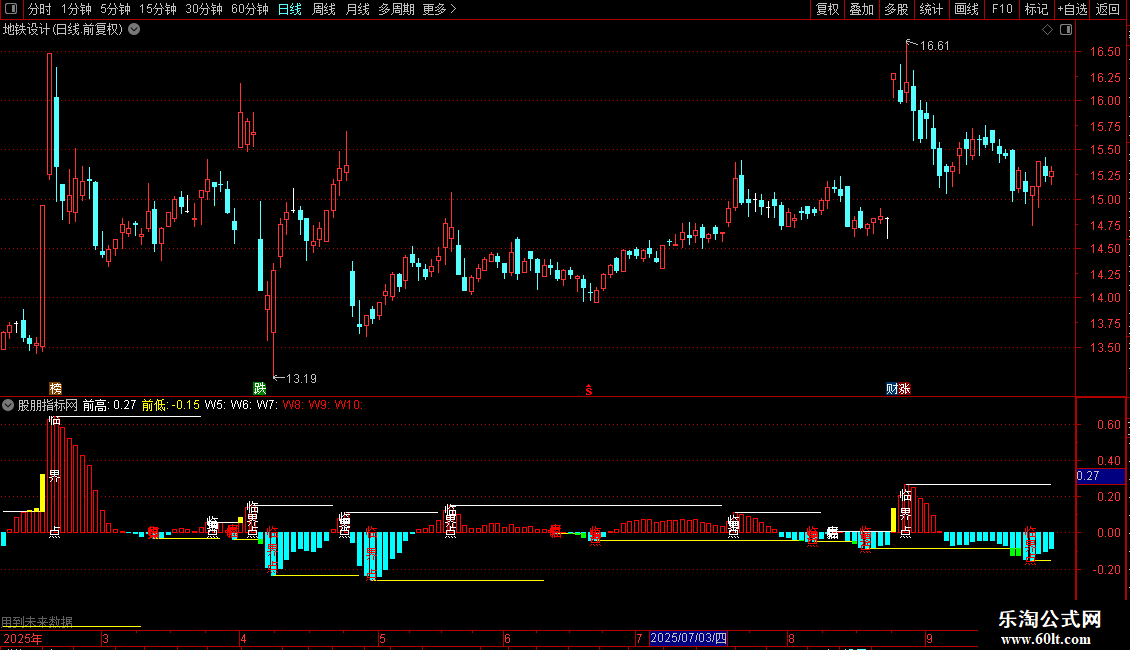Click the 前低: -0.15 value label
Viewport: 1130px width, 650px height.
(171, 405)
